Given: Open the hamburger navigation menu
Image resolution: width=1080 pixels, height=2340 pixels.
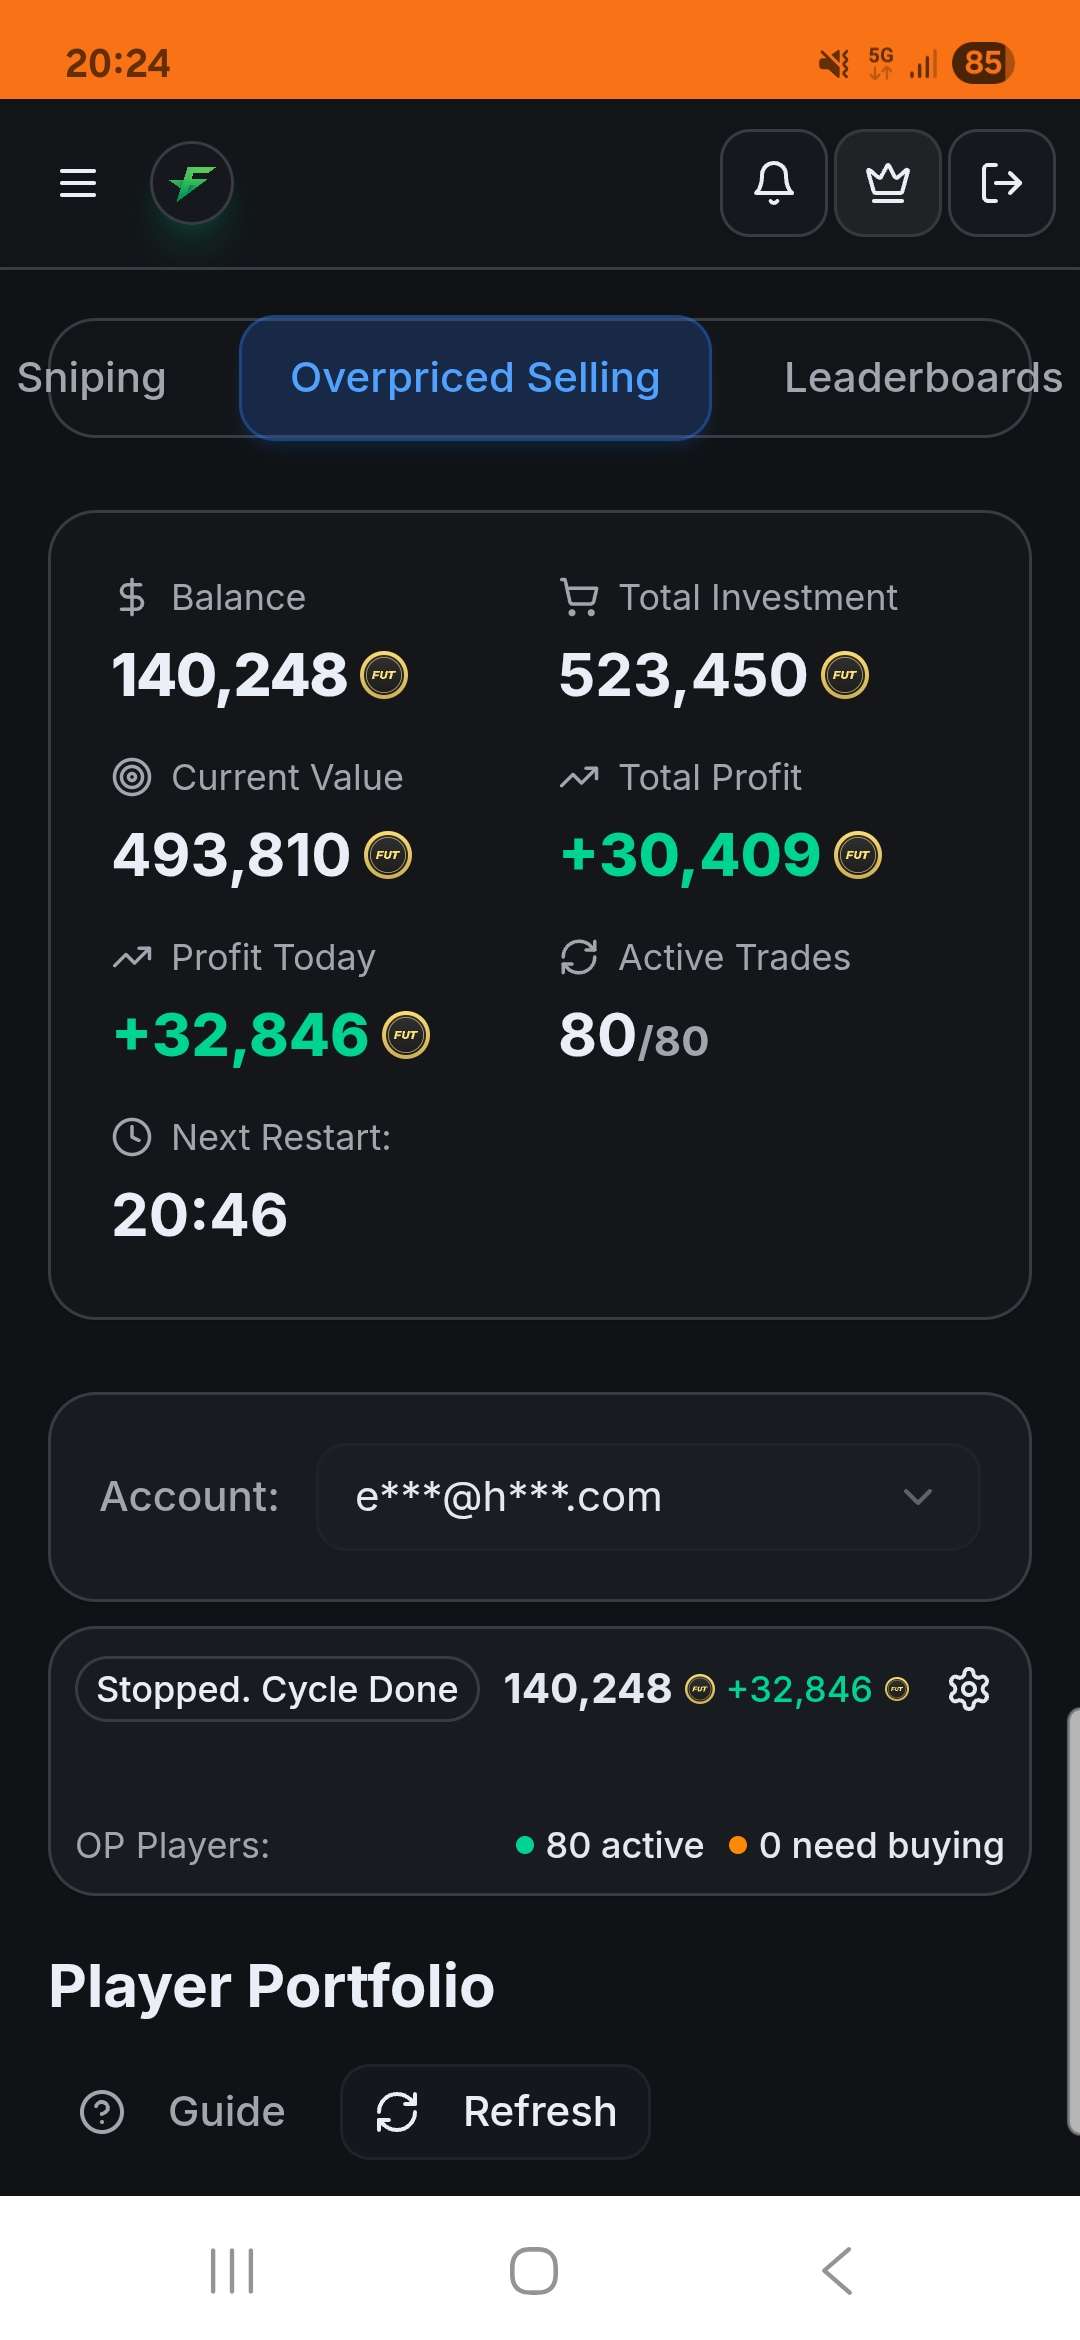Looking at the screenshot, I should pyautogui.click(x=78, y=183).
